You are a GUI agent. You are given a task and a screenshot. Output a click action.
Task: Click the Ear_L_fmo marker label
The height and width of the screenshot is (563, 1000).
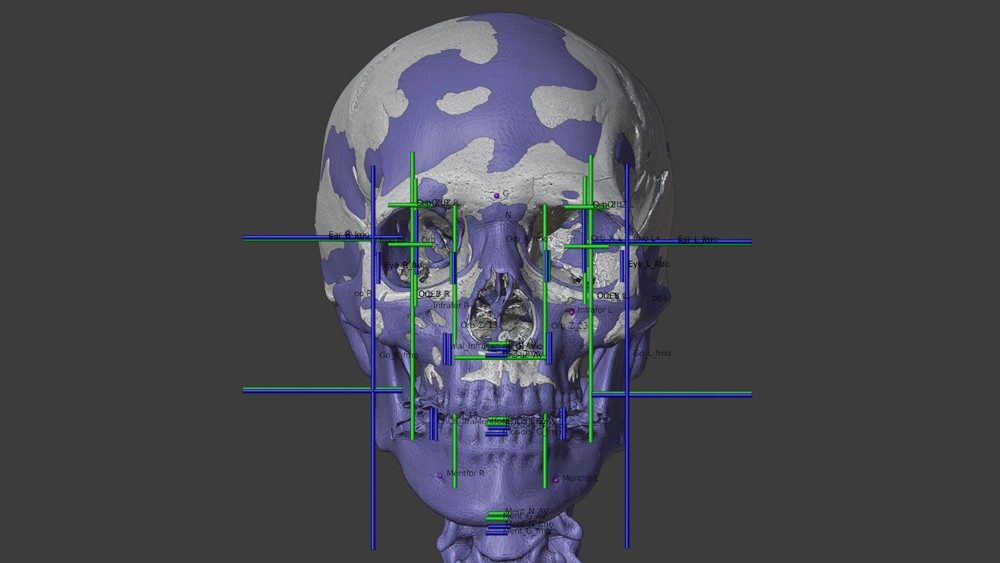coord(697,239)
